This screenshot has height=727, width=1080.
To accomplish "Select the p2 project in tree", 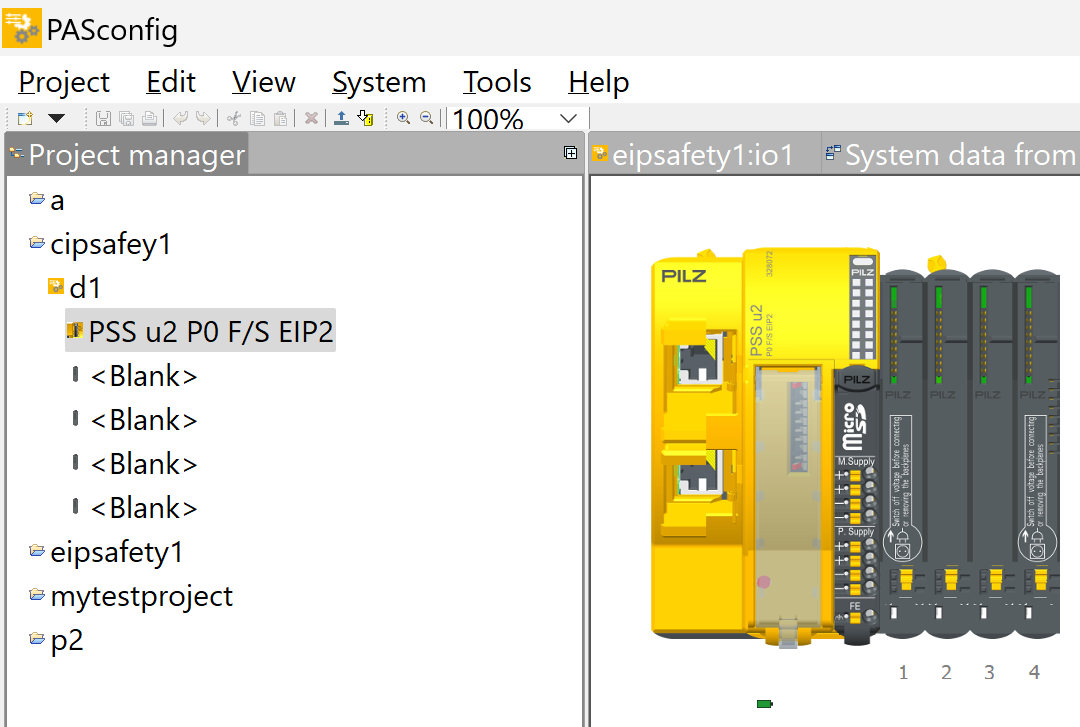I will click(x=67, y=641).
